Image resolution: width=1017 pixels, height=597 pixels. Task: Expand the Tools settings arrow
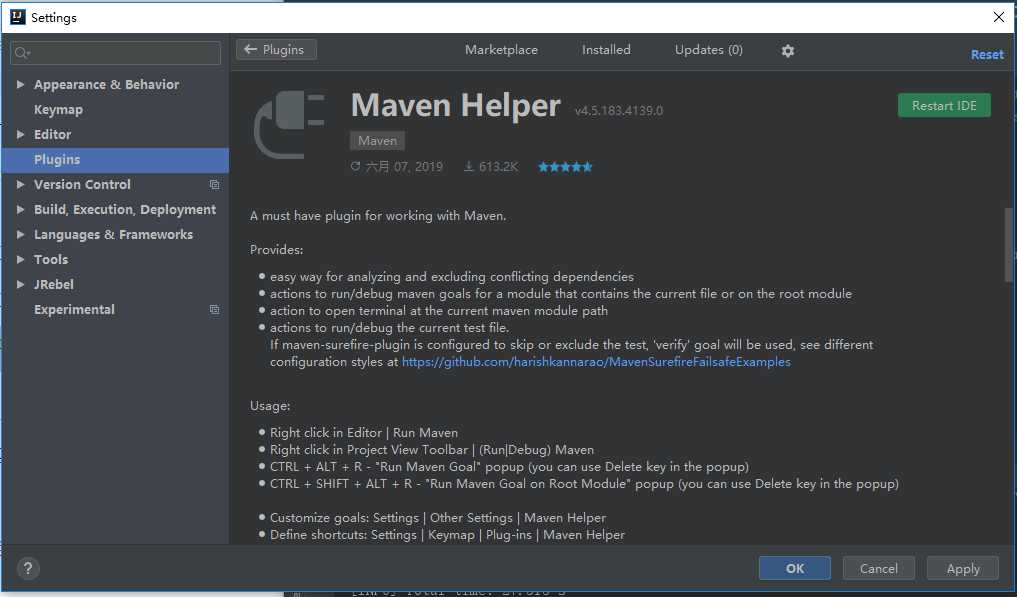tap(20, 260)
